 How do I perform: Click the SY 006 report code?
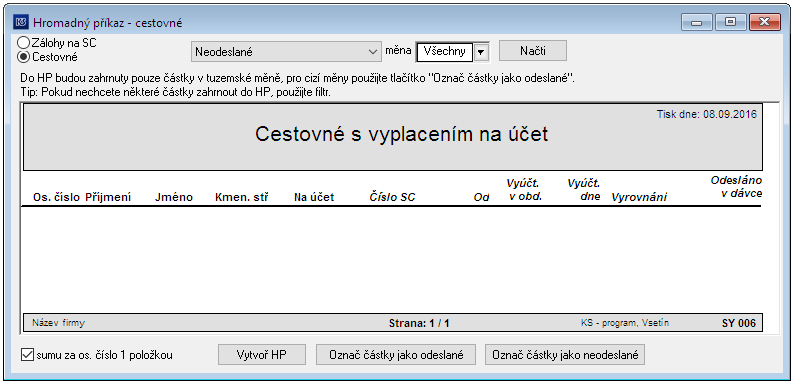739,323
